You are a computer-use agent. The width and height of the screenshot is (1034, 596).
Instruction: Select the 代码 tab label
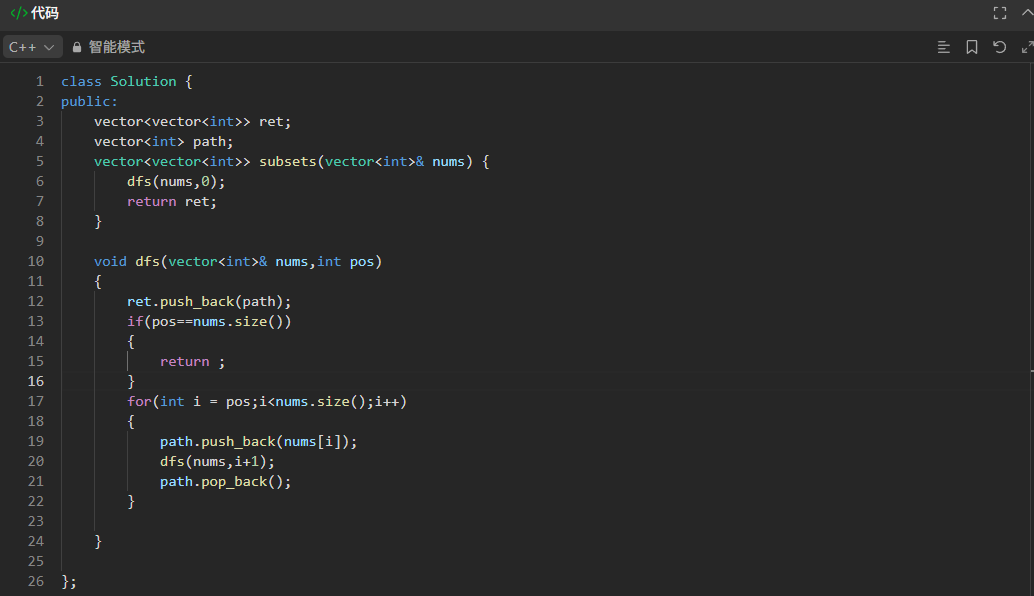click(x=45, y=13)
